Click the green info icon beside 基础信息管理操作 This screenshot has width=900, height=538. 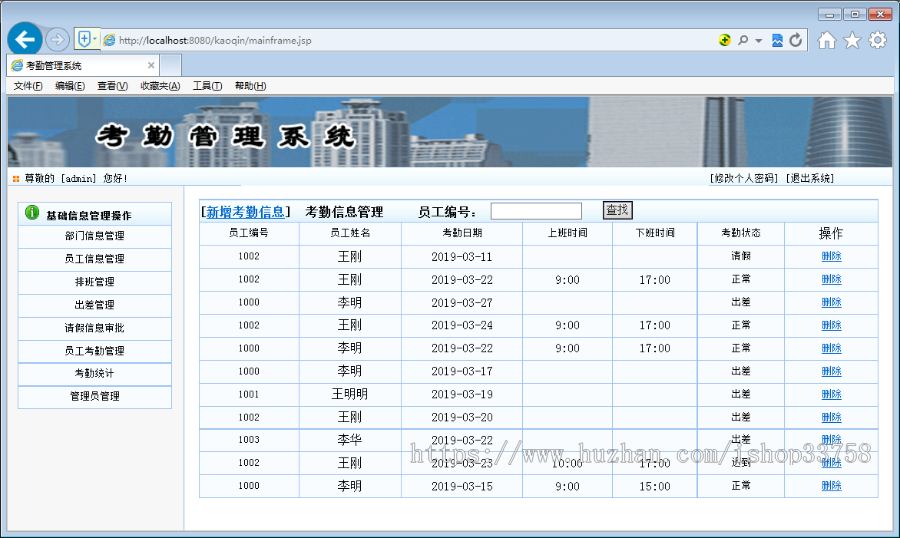pyautogui.click(x=32, y=213)
